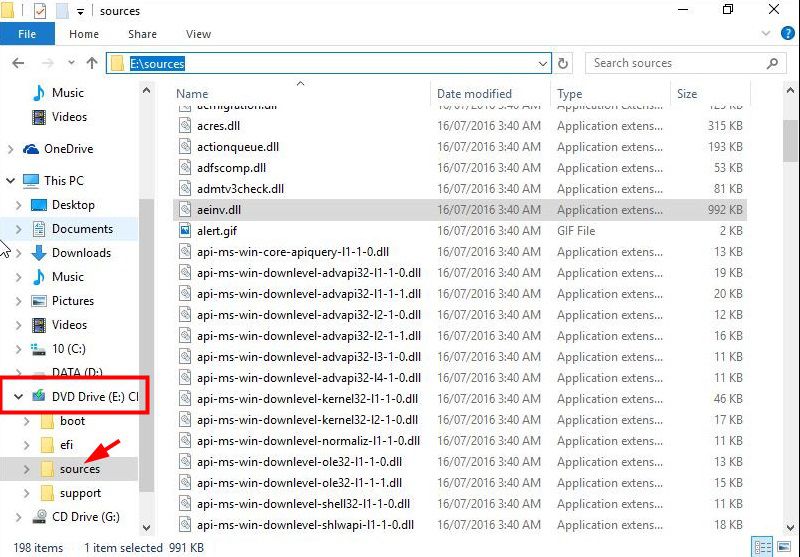Select the Documents icon in sidebar
800x557 pixels.
pyautogui.click(x=39, y=229)
